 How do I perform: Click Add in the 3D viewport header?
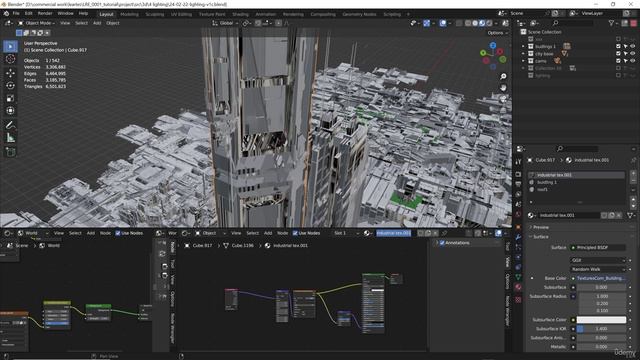click(x=97, y=23)
